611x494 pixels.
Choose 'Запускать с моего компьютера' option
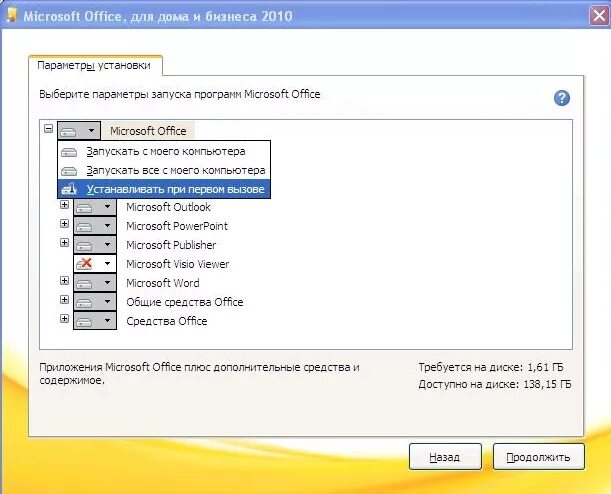(x=164, y=151)
